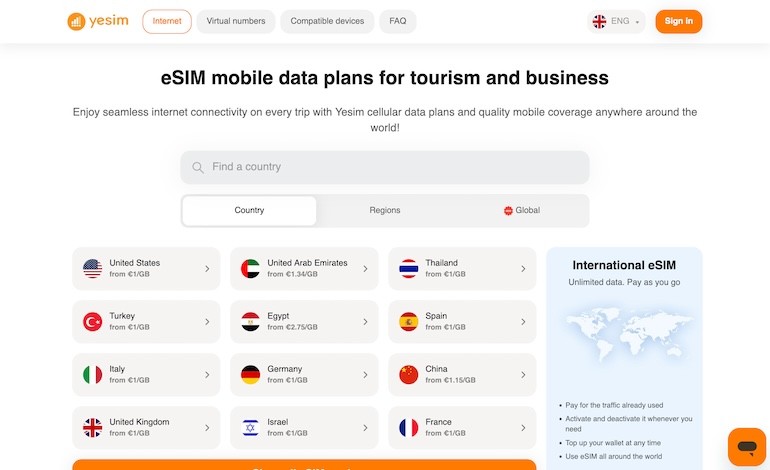
Task: Click the Sign in button
Action: [x=678, y=21]
